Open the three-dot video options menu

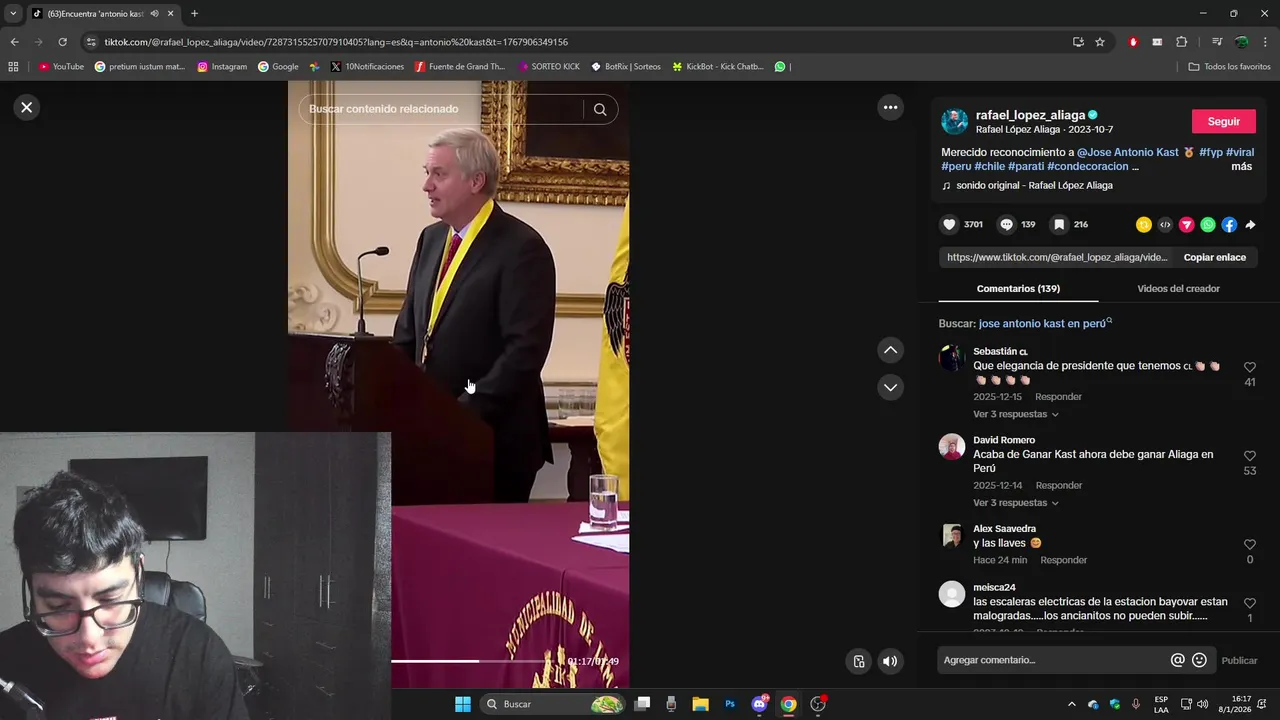point(890,107)
